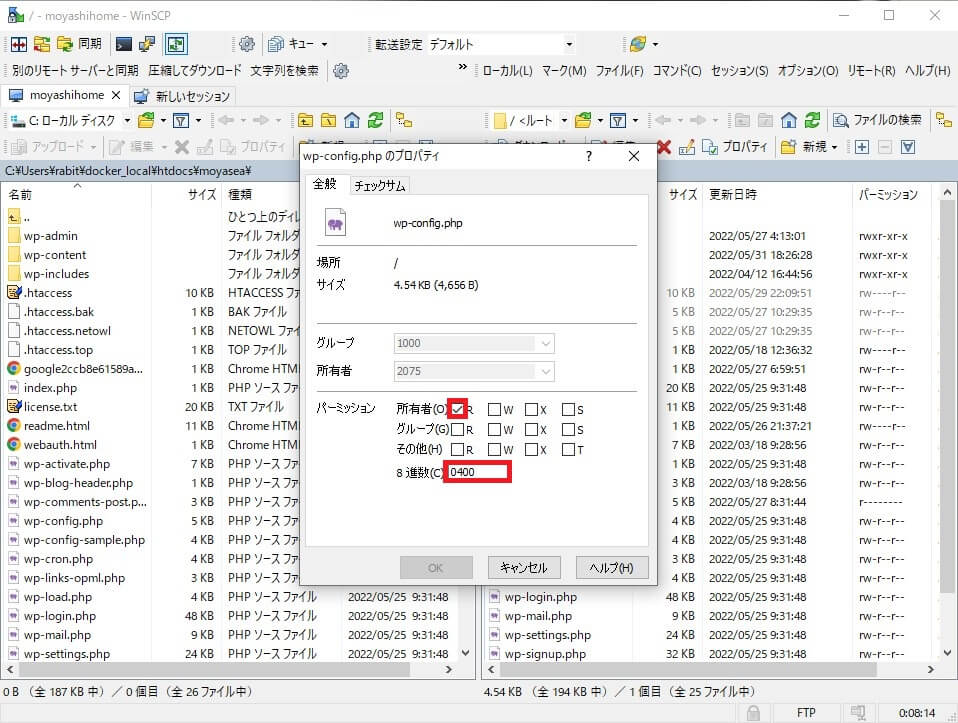Open the 所有者 dropdown showing 2075
This screenshot has height=723, width=958.
(x=545, y=372)
